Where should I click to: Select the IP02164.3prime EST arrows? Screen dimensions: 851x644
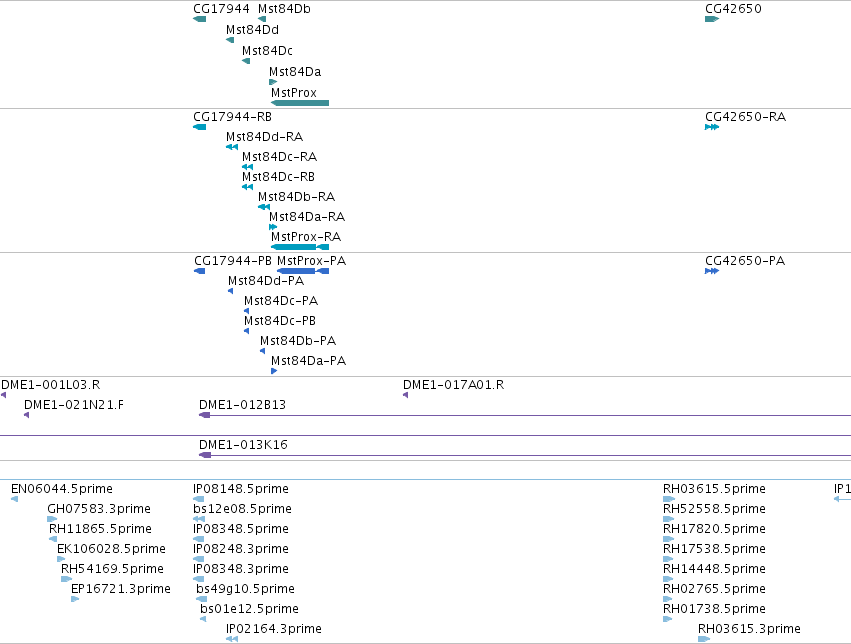point(232,640)
